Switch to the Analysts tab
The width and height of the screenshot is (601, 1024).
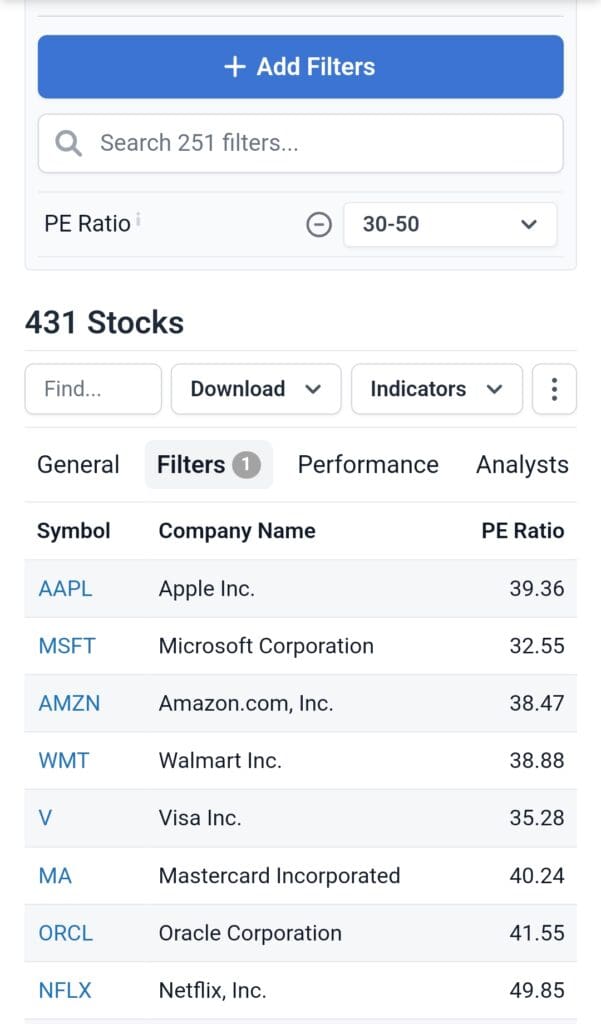tap(522, 465)
